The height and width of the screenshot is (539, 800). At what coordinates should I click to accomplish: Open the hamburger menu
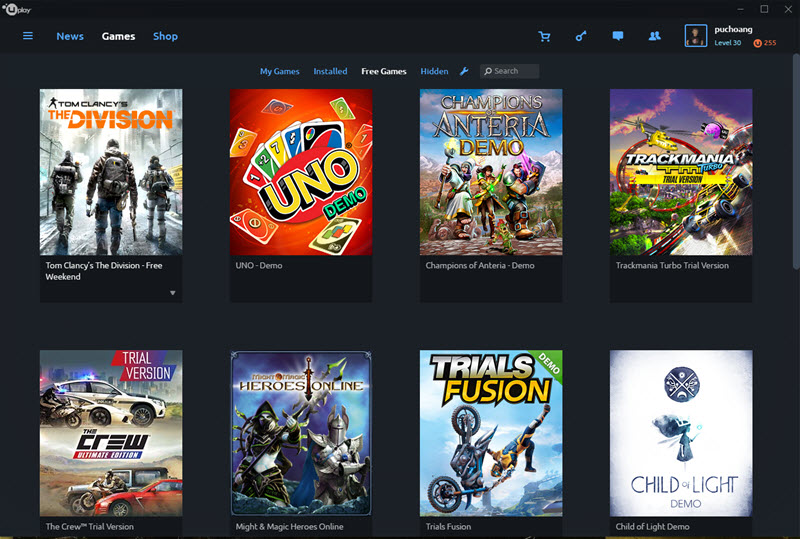pos(28,36)
